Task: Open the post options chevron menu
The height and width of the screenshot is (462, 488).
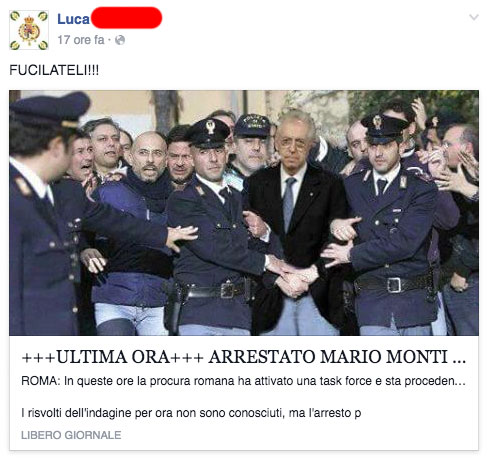Action: coord(474,17)
